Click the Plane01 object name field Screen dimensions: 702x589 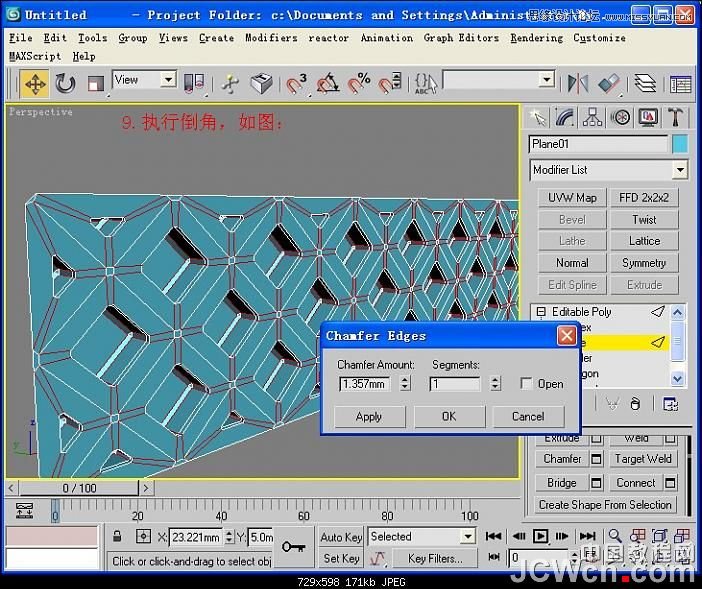(x=598, y=145)
